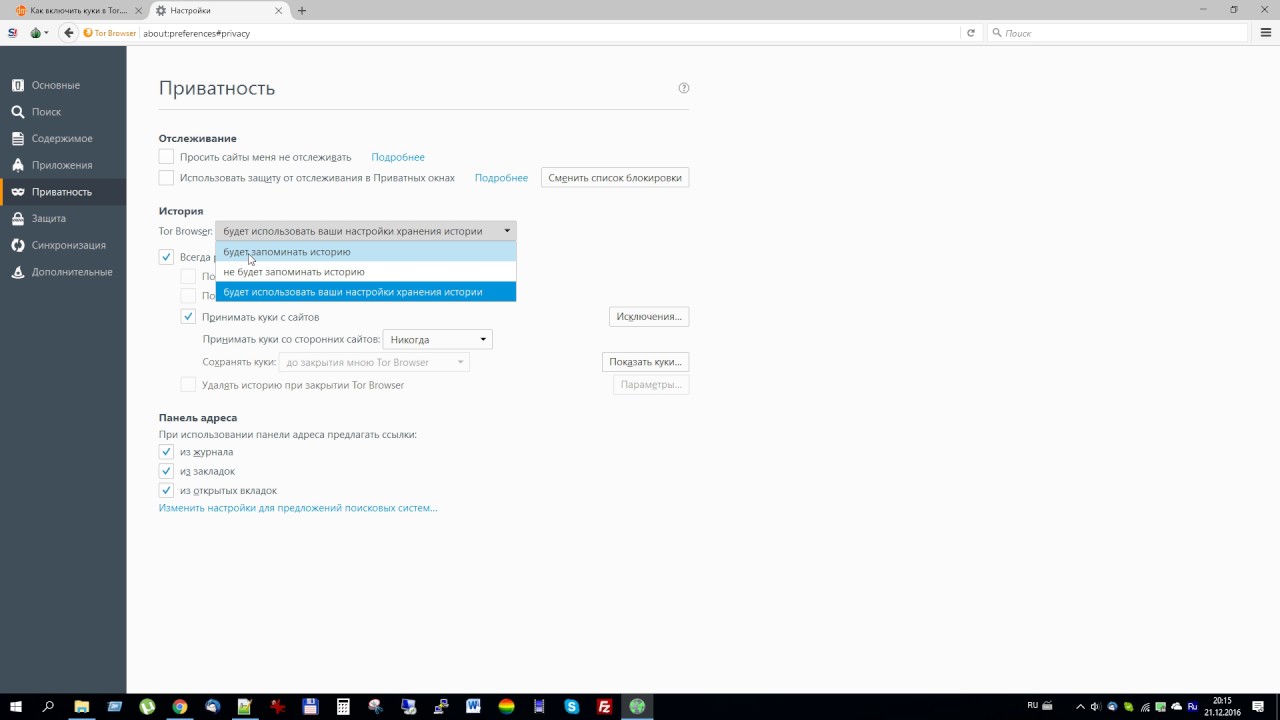This screenshot has width=1280, height=720.
Task: Open the Приложения settings section
Action: (x=63, y=165)
